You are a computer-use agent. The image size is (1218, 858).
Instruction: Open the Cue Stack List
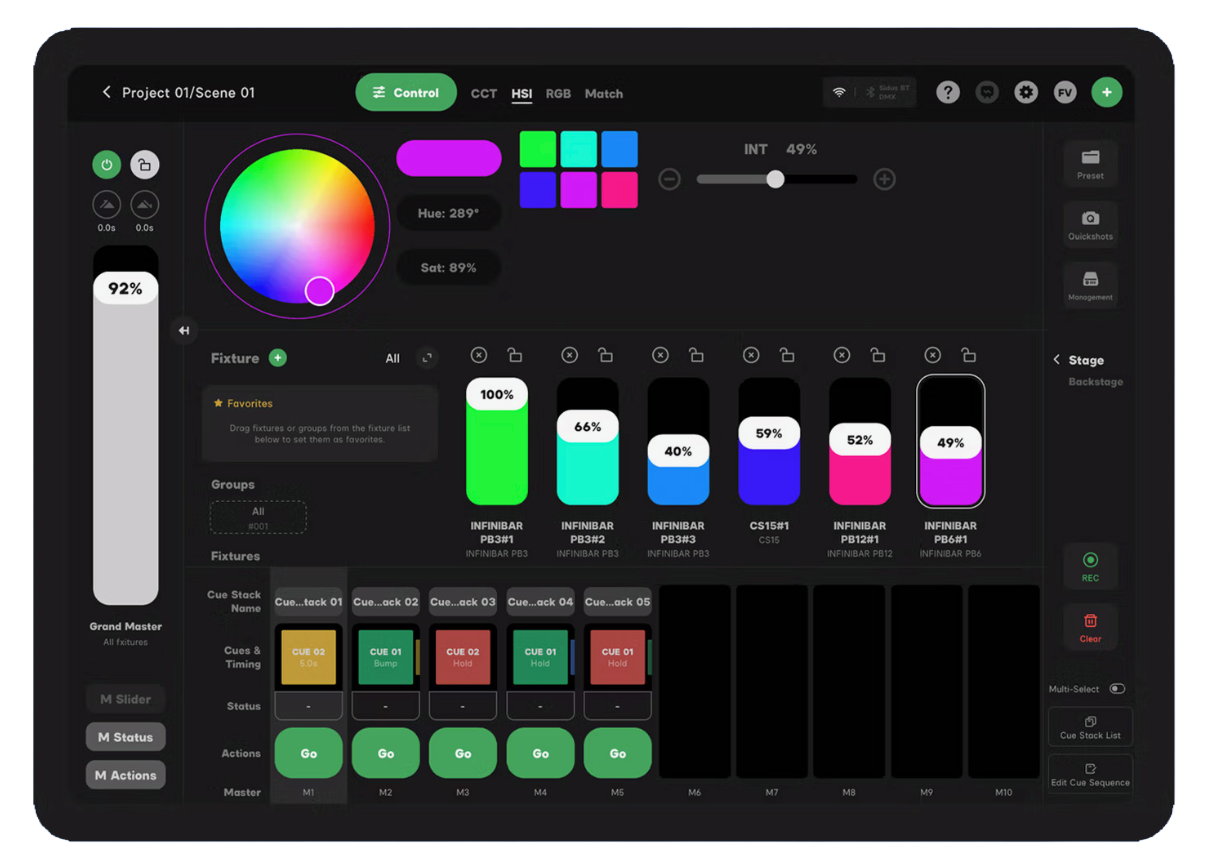coord(1090,727)
